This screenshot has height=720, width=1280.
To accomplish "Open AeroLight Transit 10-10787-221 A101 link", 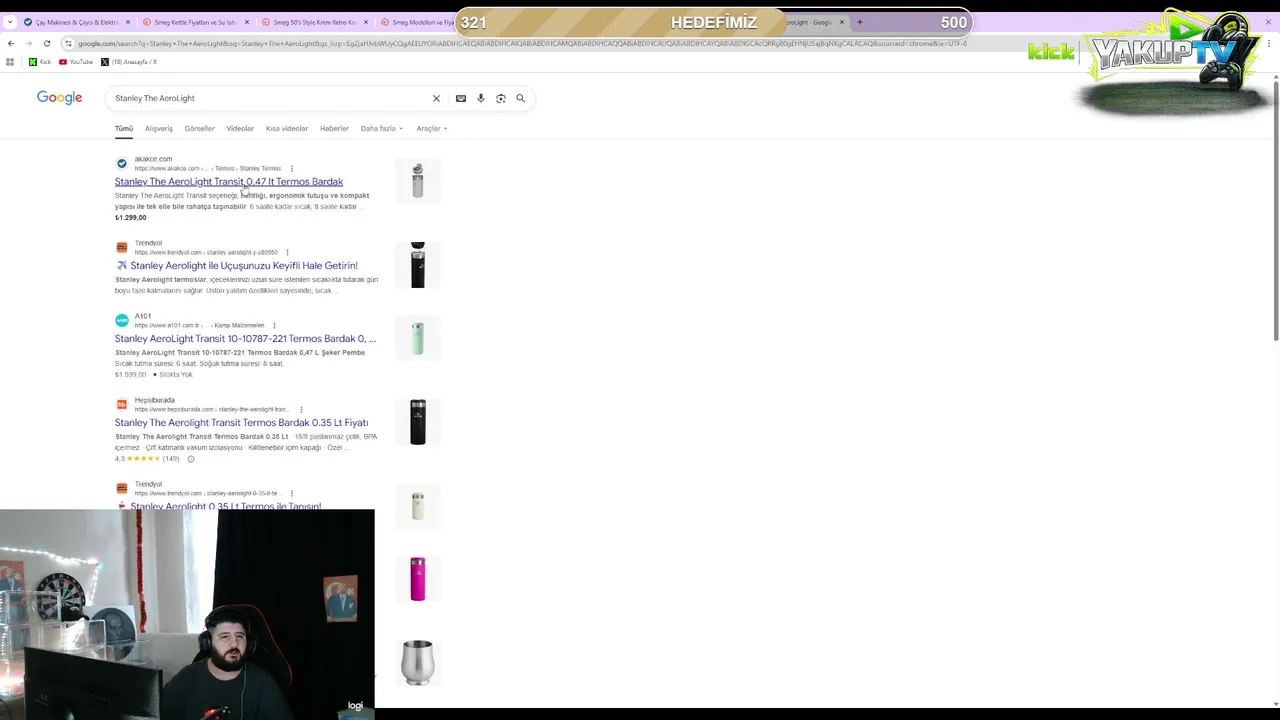I will click(245, 339).
